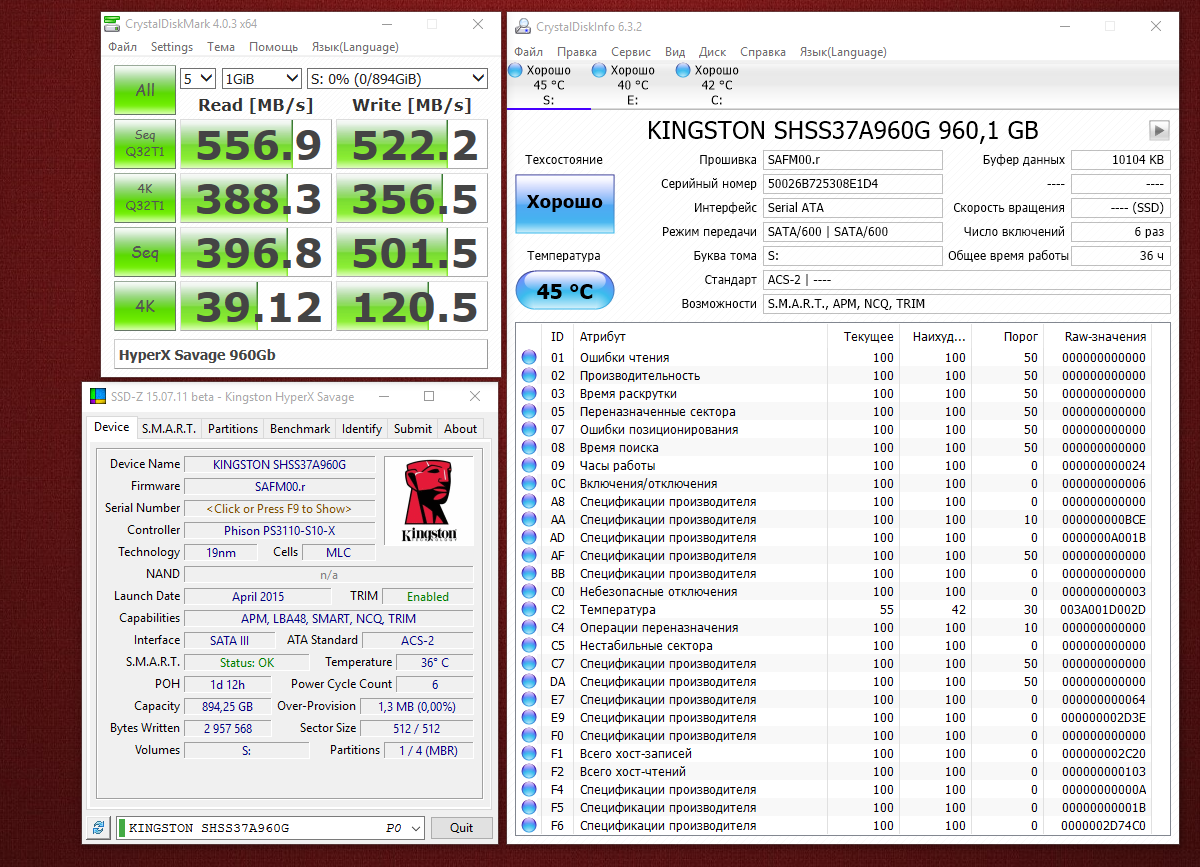Click the Phison PS3110-S10-X controller field
1200x867 pixels.
point(280,530)
